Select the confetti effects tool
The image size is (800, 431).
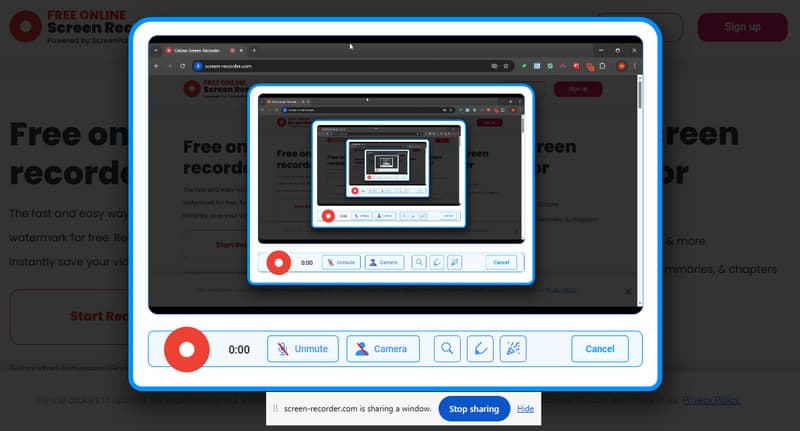(513, 349)
